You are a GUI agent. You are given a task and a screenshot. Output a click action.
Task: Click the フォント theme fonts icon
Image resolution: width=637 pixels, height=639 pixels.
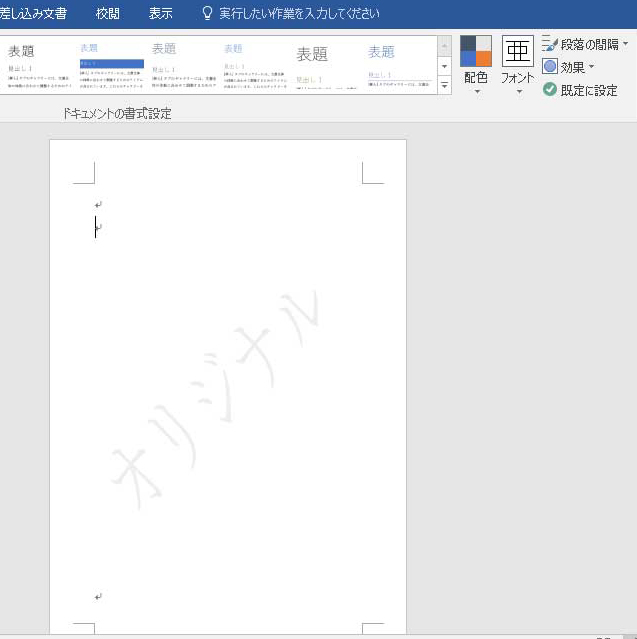[517, 52]
